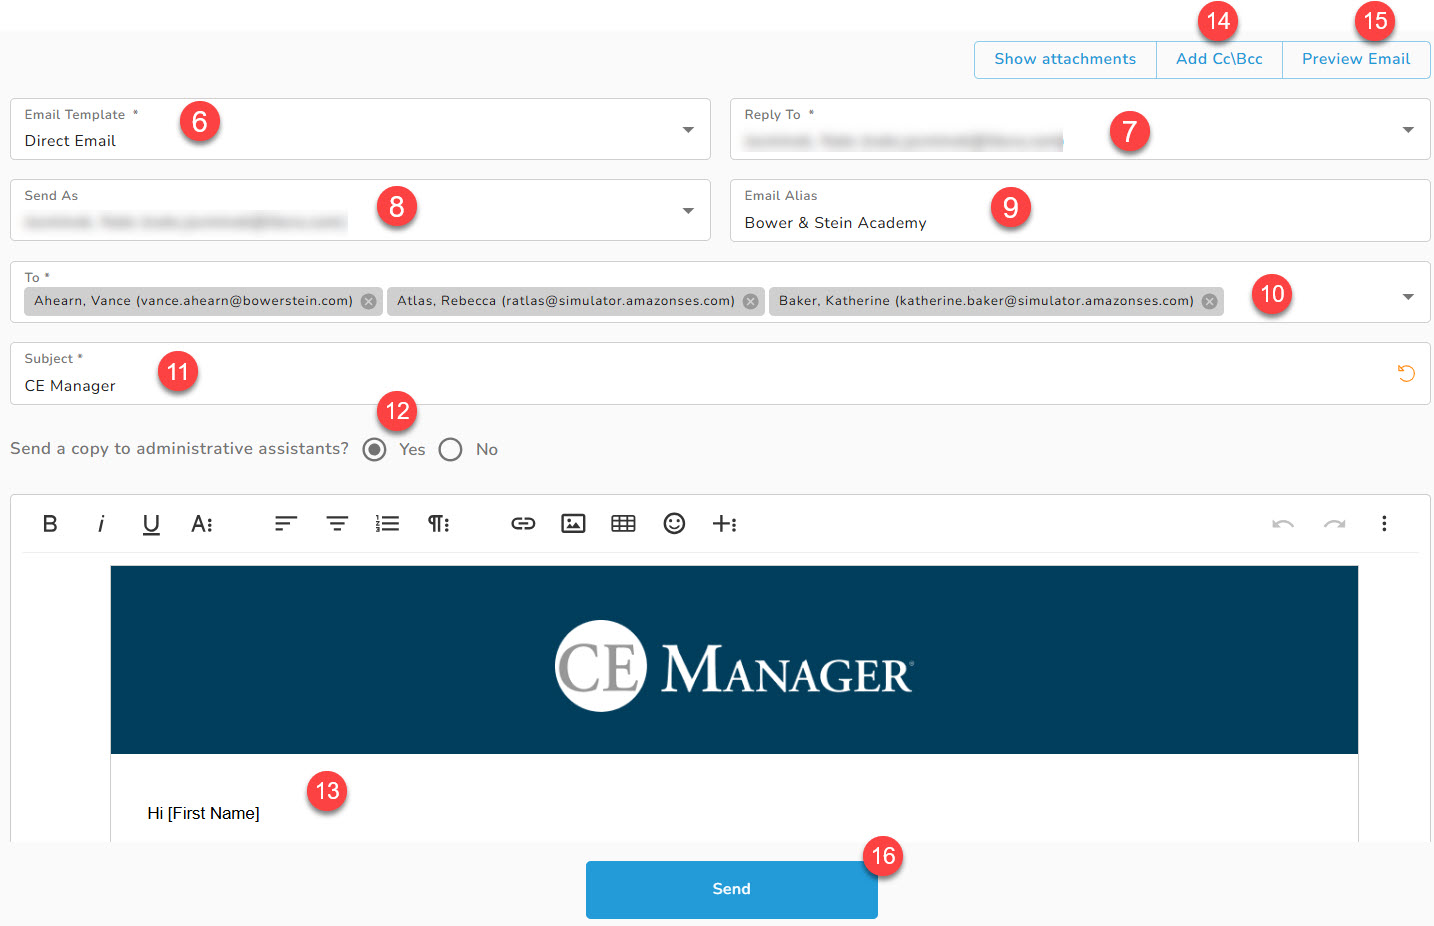This screenshot has width=1434, height=926.
Task: Reset the subject with orange refresh icon
Action: 1406,373
